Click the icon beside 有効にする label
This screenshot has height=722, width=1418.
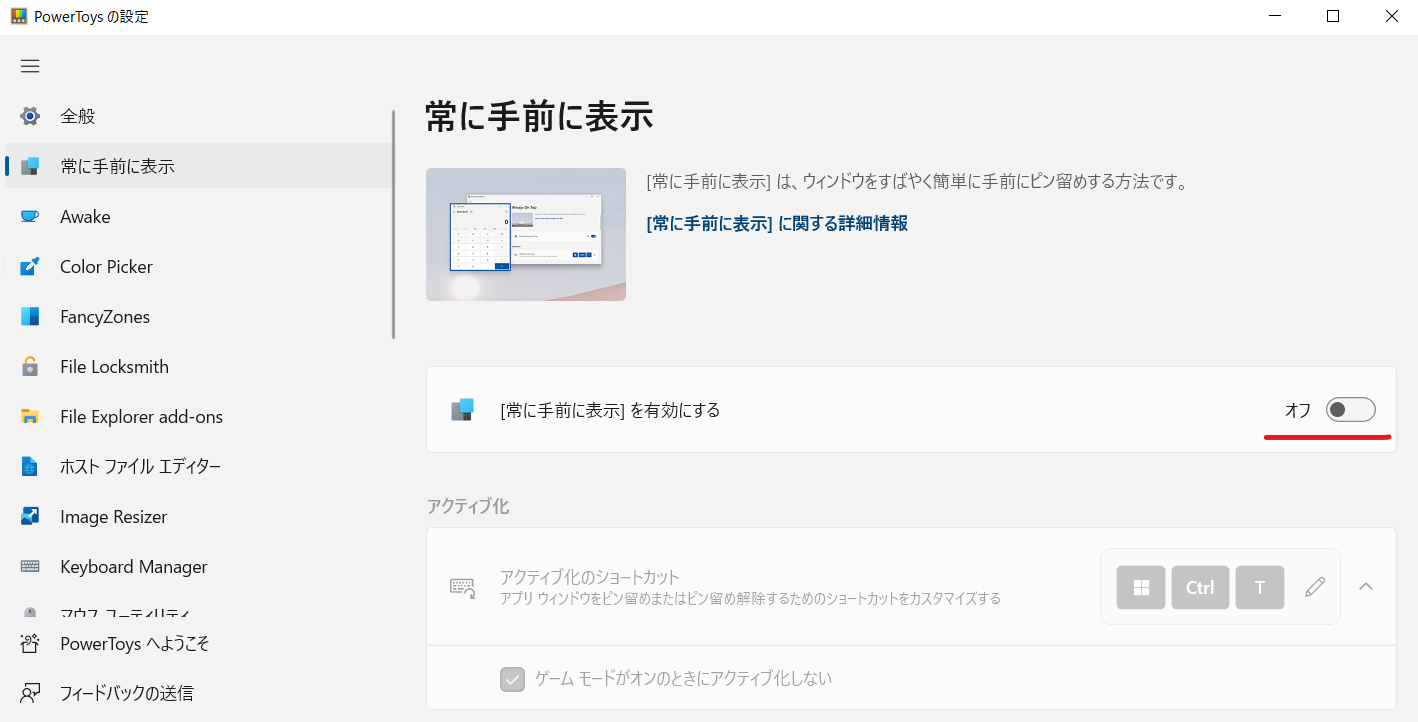pyautogui.click(x=461, y=409)
